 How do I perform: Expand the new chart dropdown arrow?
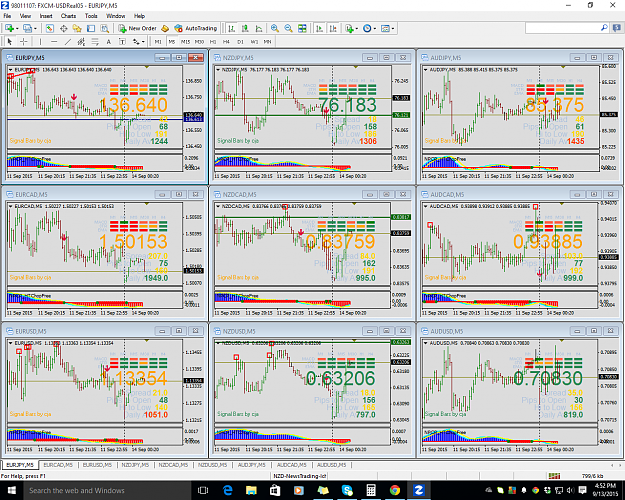[17, 28]
